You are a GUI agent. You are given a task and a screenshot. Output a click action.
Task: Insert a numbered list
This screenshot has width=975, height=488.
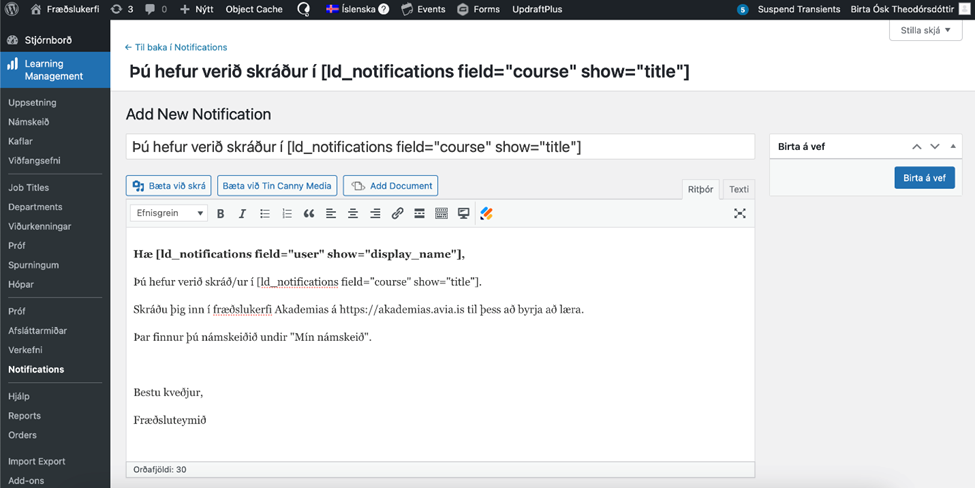pos(287,213)
